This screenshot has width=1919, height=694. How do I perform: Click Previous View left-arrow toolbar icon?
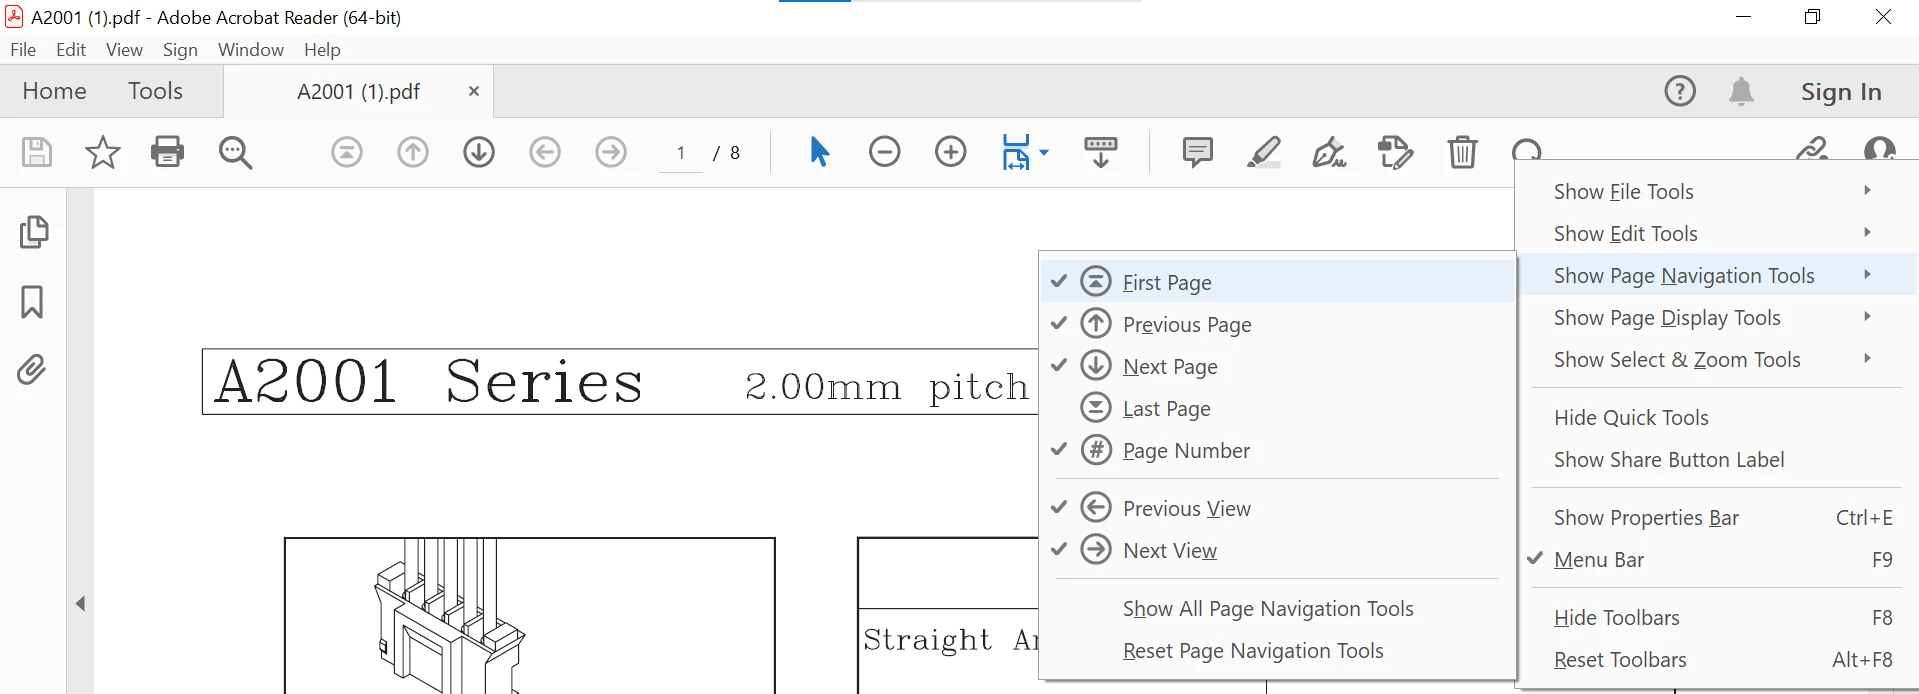545,152
